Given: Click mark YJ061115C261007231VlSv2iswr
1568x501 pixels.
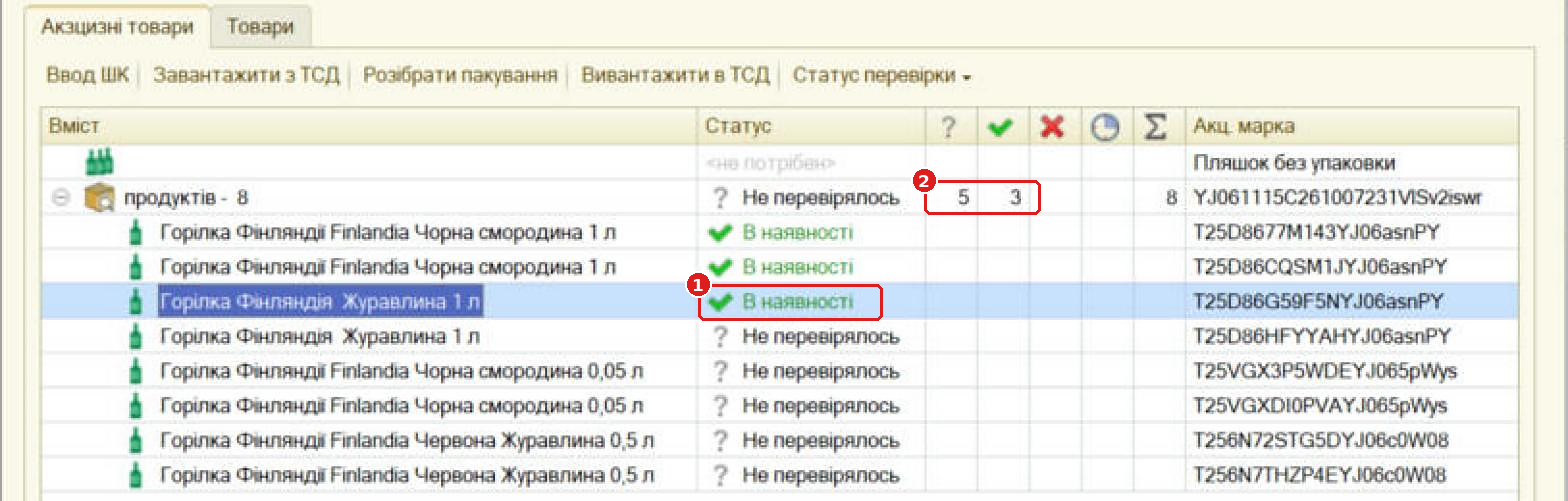Looking at the screenshot, I should coord(1336,198).
